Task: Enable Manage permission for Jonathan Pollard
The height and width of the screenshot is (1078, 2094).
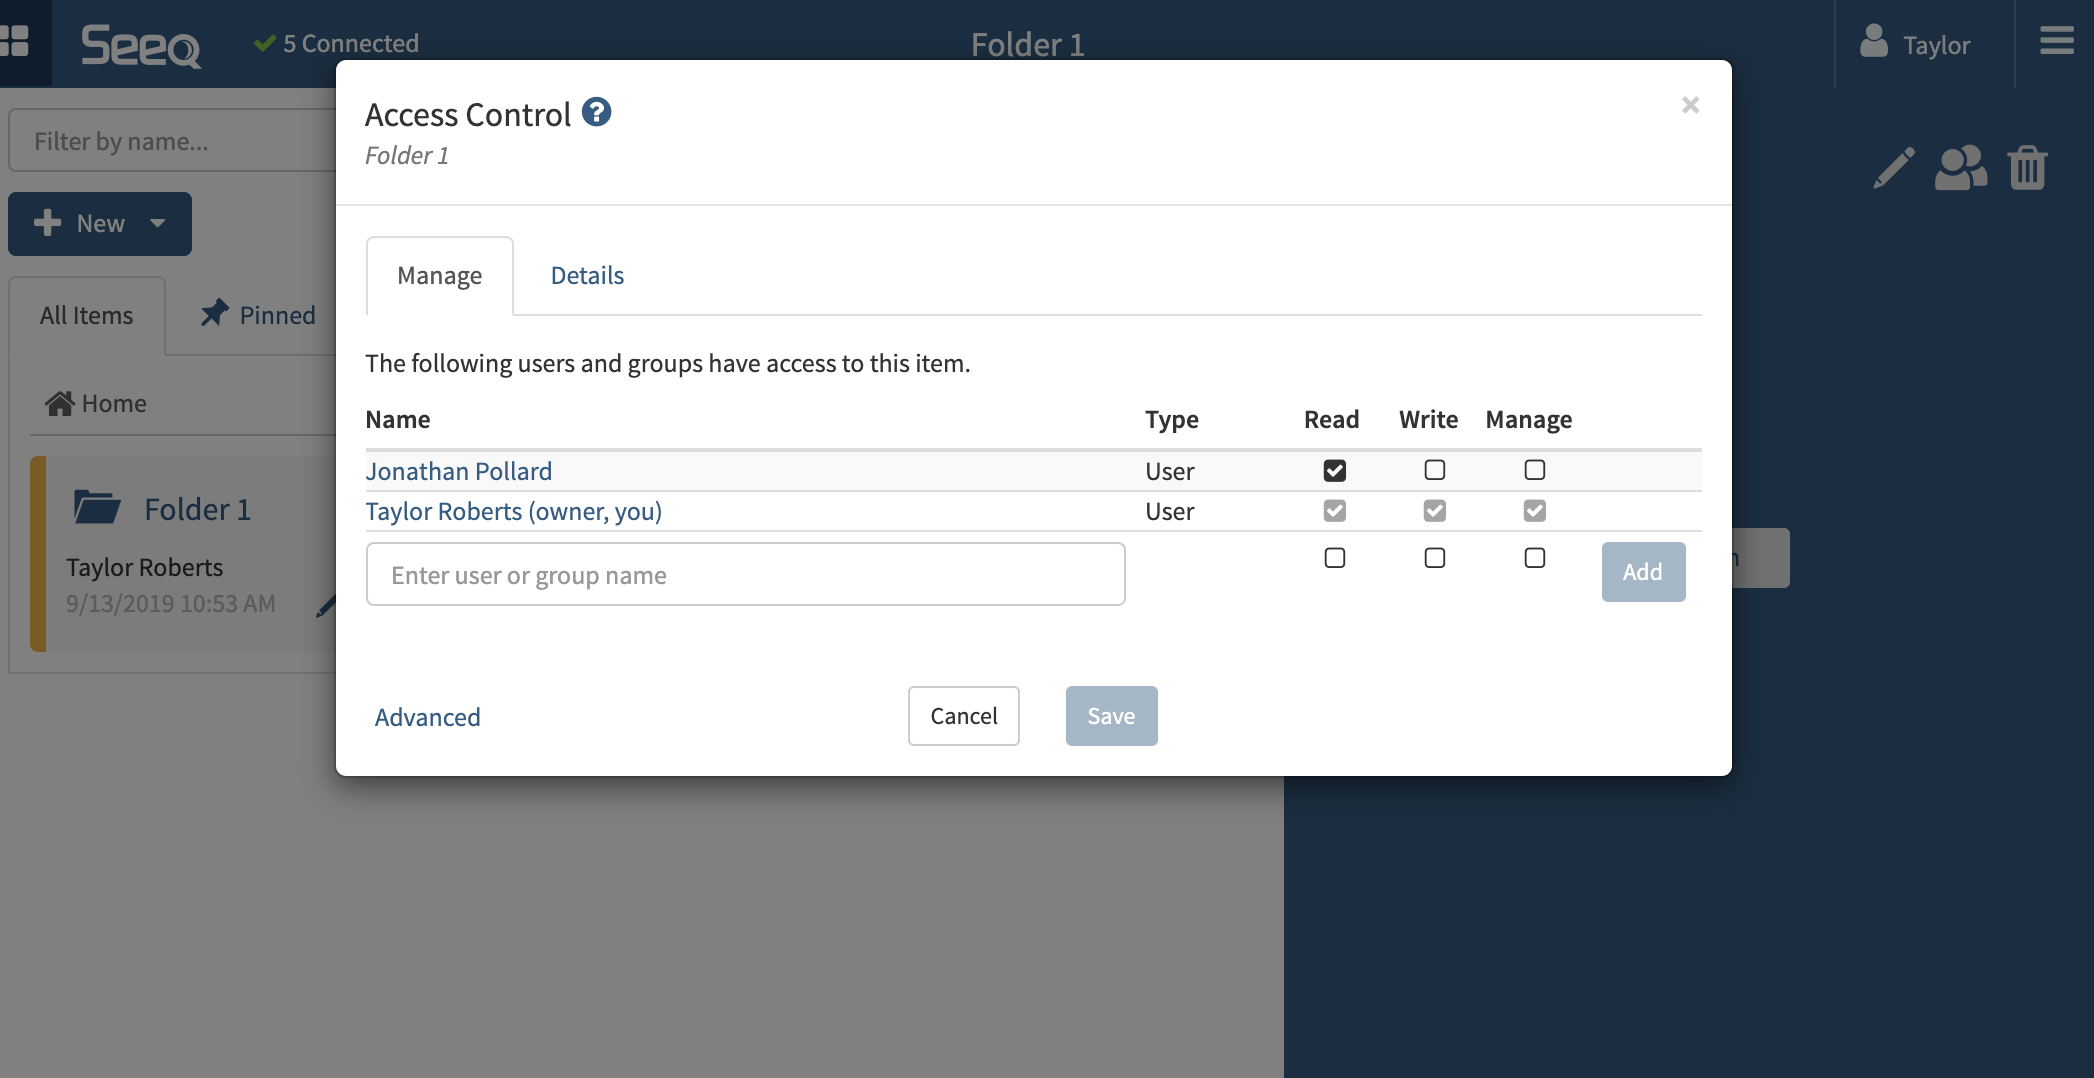Action: coord(1534,470)
